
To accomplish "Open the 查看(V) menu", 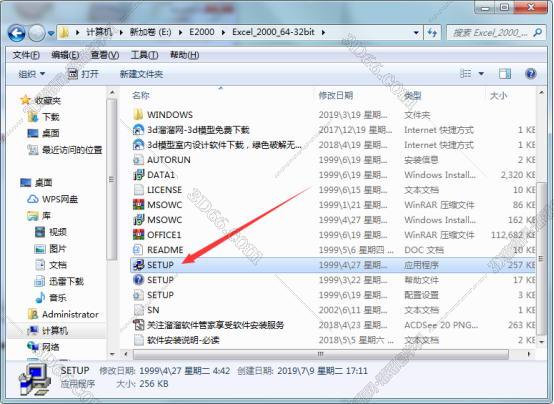I will pyautogui.click(x=105, y=55).
